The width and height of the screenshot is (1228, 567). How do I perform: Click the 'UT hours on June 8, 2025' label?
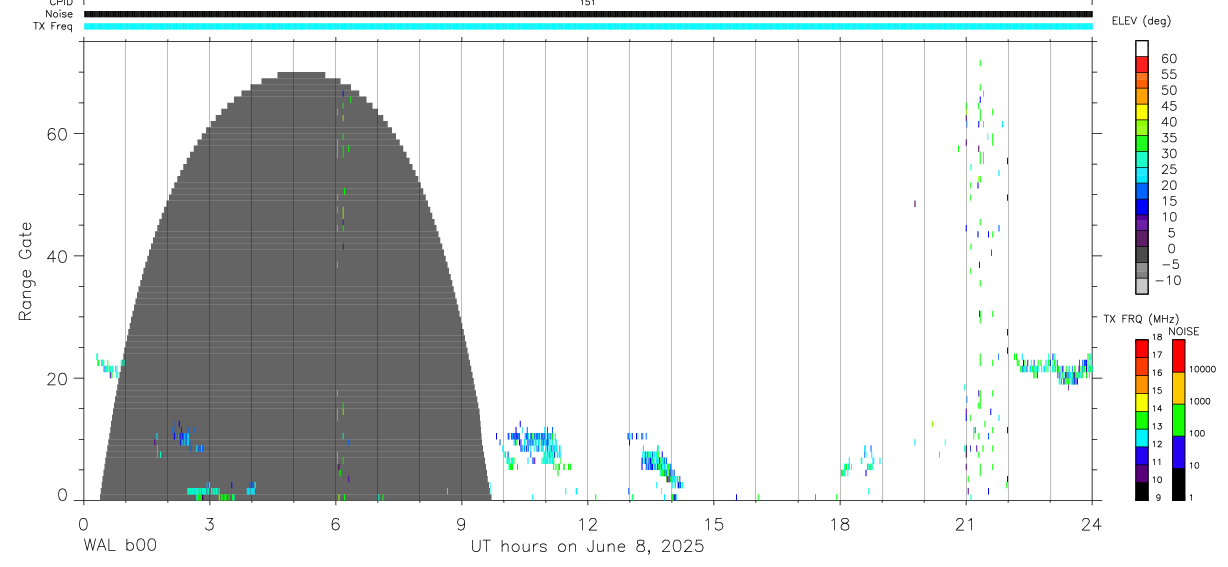(x=587, y=547)
